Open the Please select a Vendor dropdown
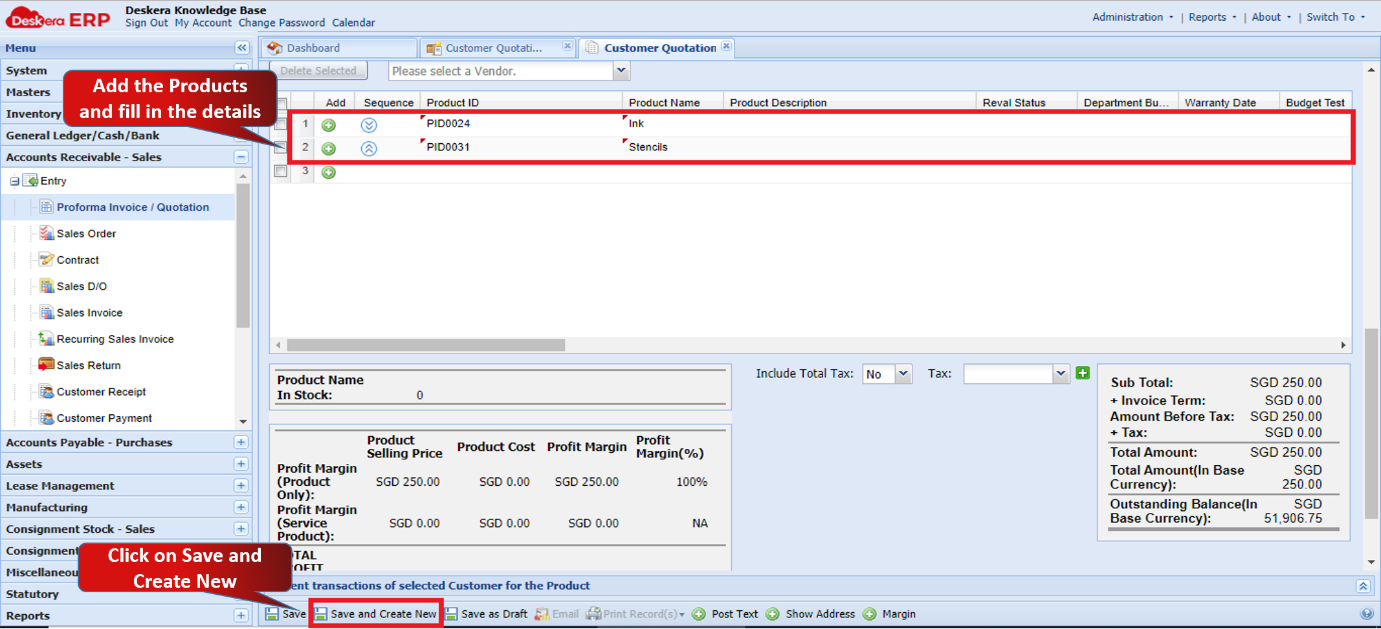The image size is (1381, 629). [x=621, y=71]
